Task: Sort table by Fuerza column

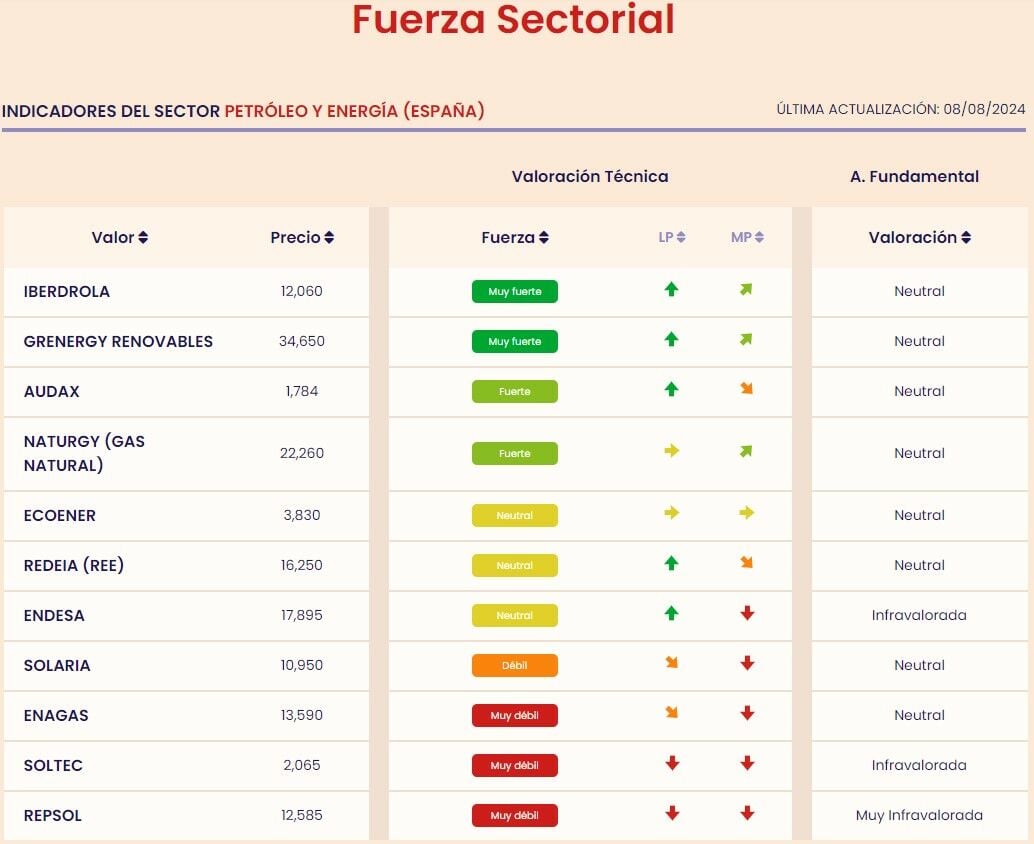Action: (515, 238)
